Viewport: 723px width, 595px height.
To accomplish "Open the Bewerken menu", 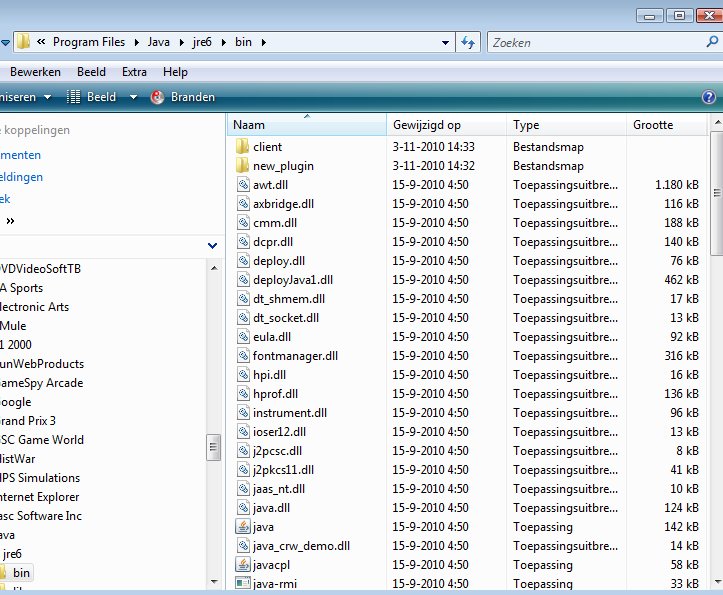I will tap(36, 72).
